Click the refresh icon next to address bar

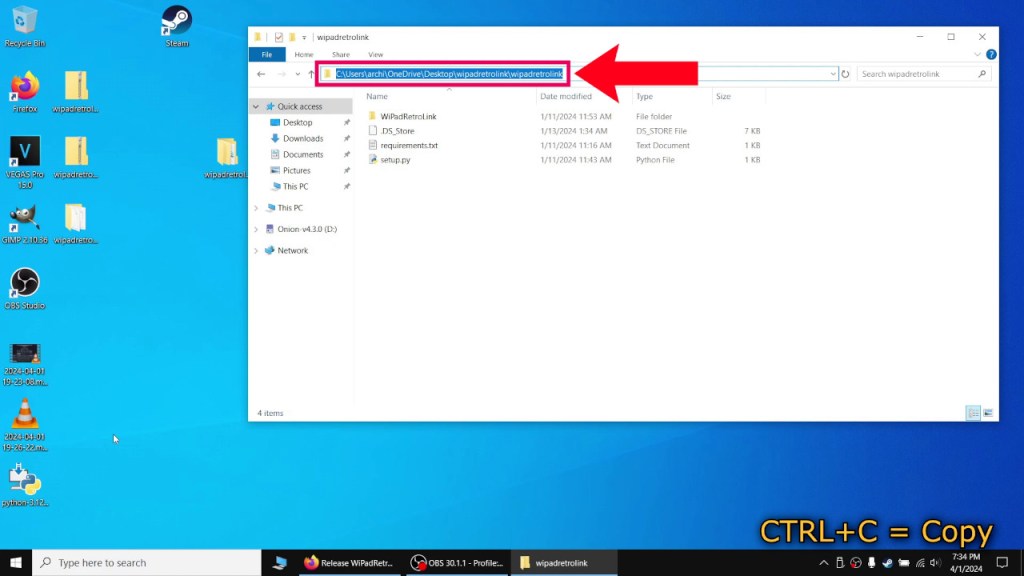(845, 73)
